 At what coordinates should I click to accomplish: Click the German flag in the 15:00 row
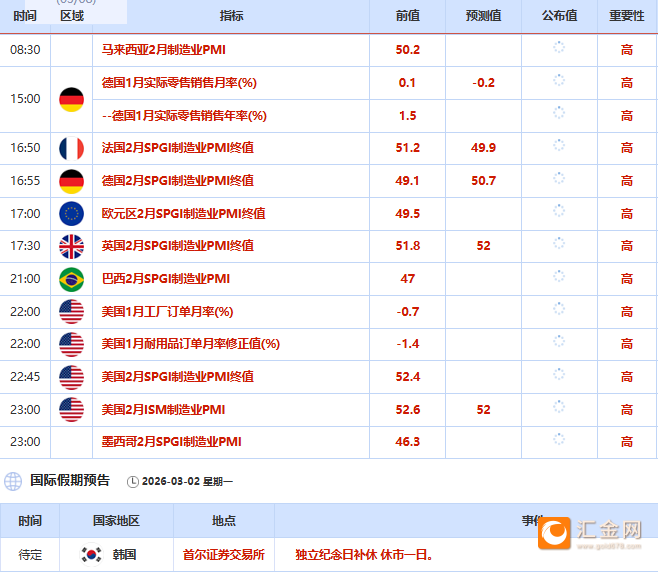click(x=71, y=99)
